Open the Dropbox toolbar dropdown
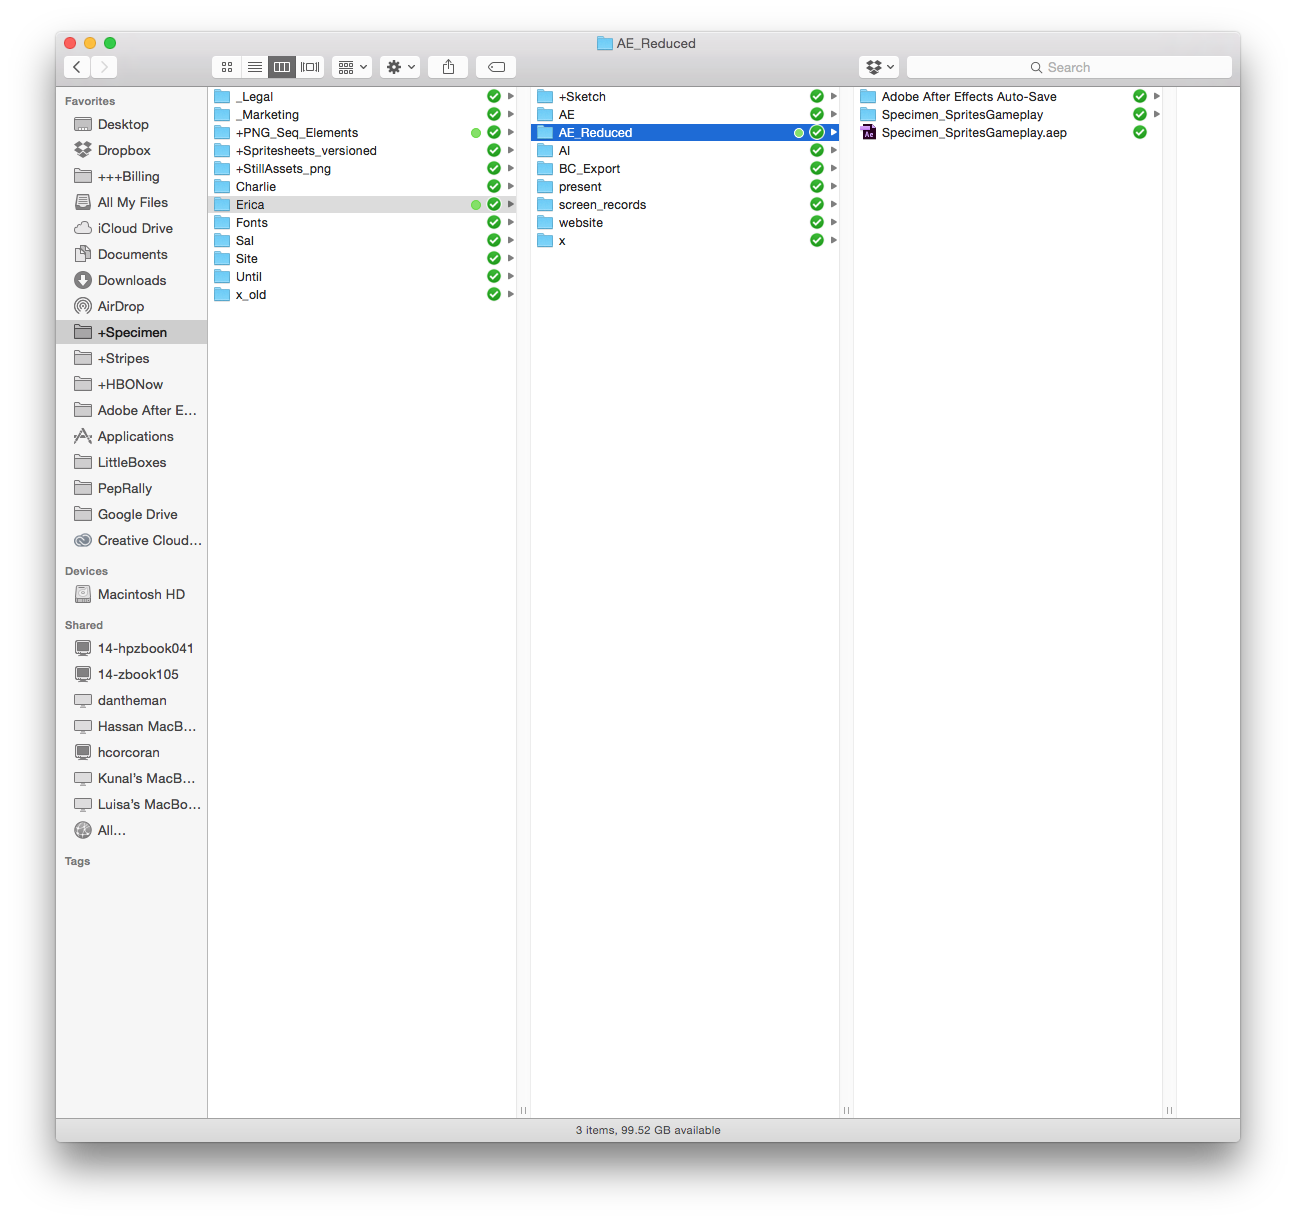Image resolution: width=1296 pixels, height=1222 pixels. pos(879,67)
